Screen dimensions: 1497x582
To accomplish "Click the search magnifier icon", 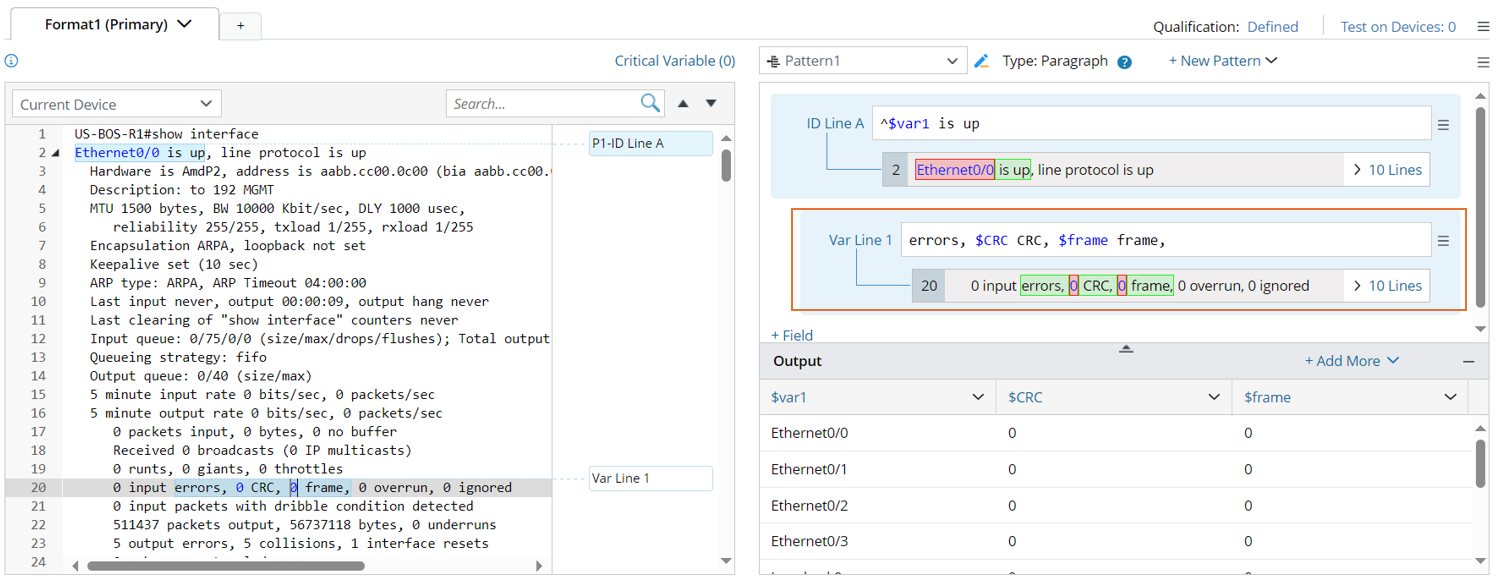I will pyautogui.click(x=650, y=103).
